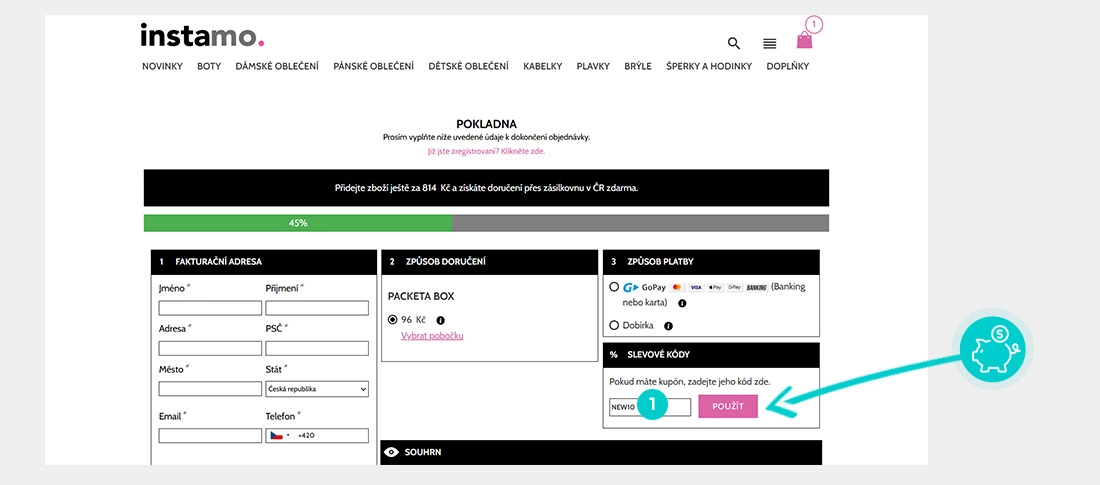Open BRÝLE category
Viewport: 1100px width, 485px height.
coord(638,67)
